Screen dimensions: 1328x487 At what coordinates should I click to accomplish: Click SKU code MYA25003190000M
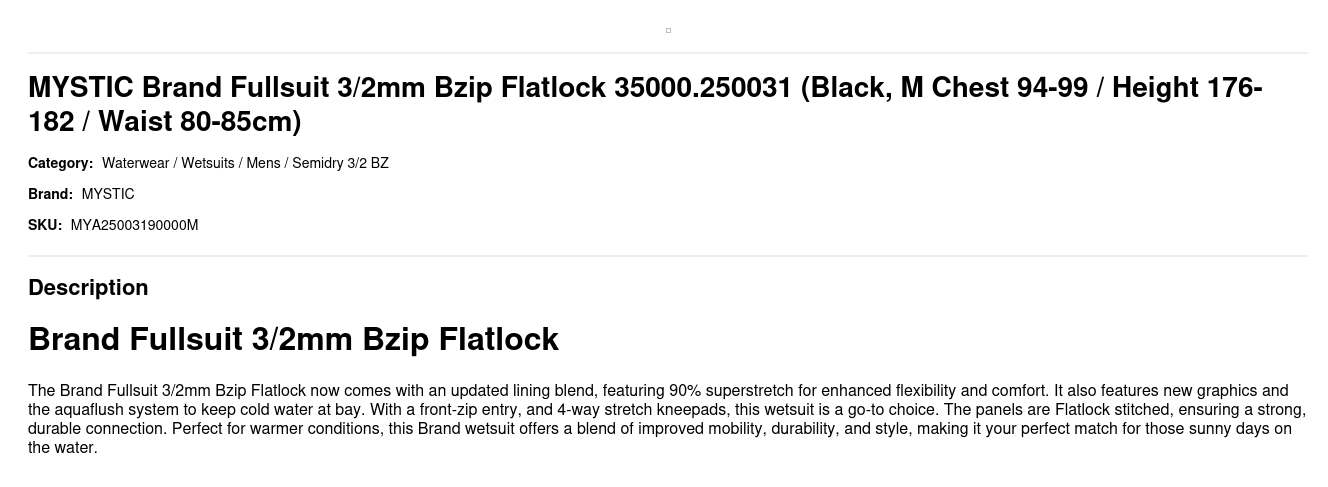134,225
